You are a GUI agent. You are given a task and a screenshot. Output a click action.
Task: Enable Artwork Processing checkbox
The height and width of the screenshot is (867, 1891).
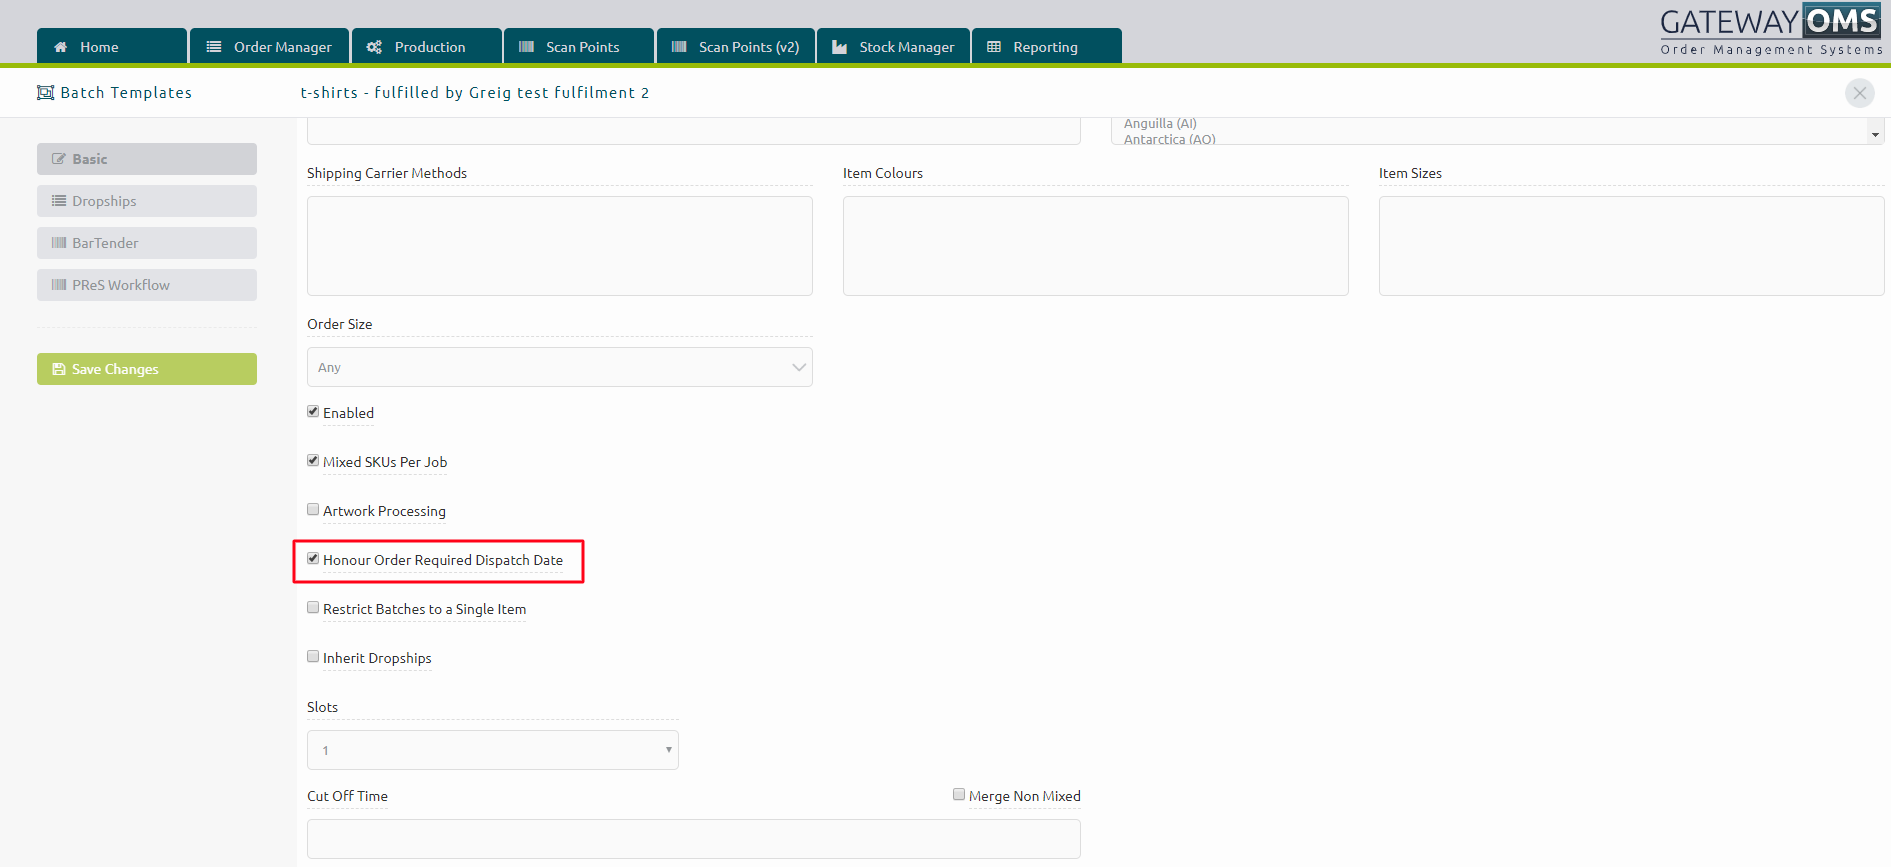(x=313, y=510)
